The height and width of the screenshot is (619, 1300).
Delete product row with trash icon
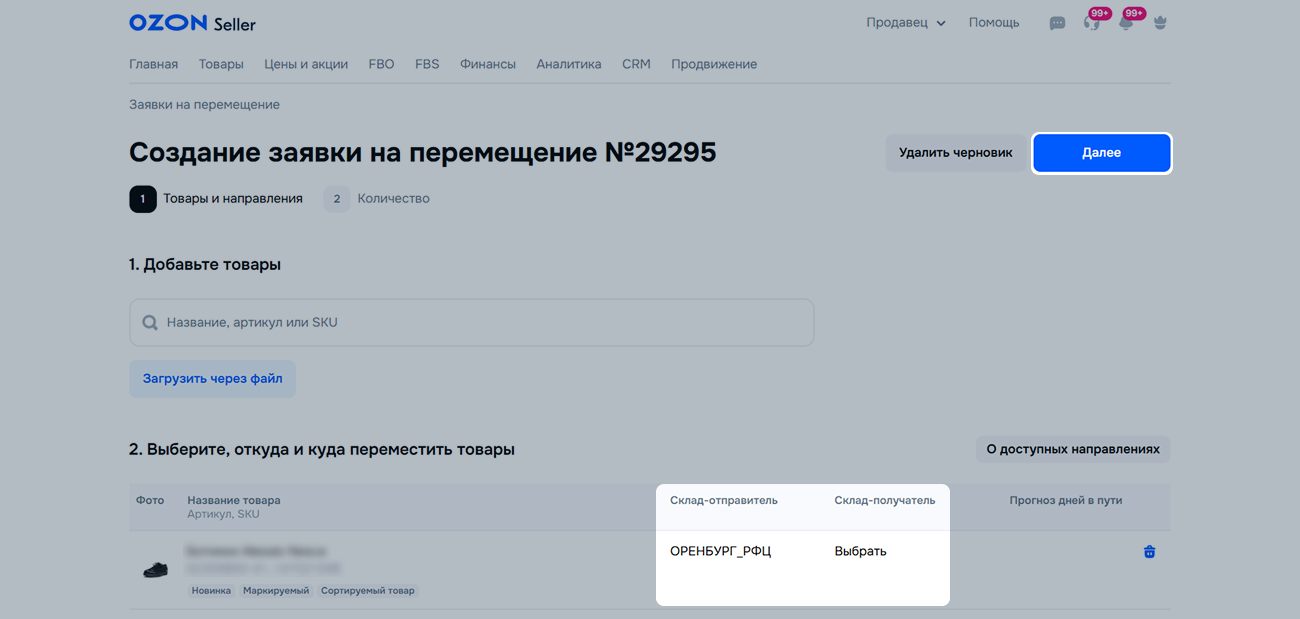(x=1149, y=551)
